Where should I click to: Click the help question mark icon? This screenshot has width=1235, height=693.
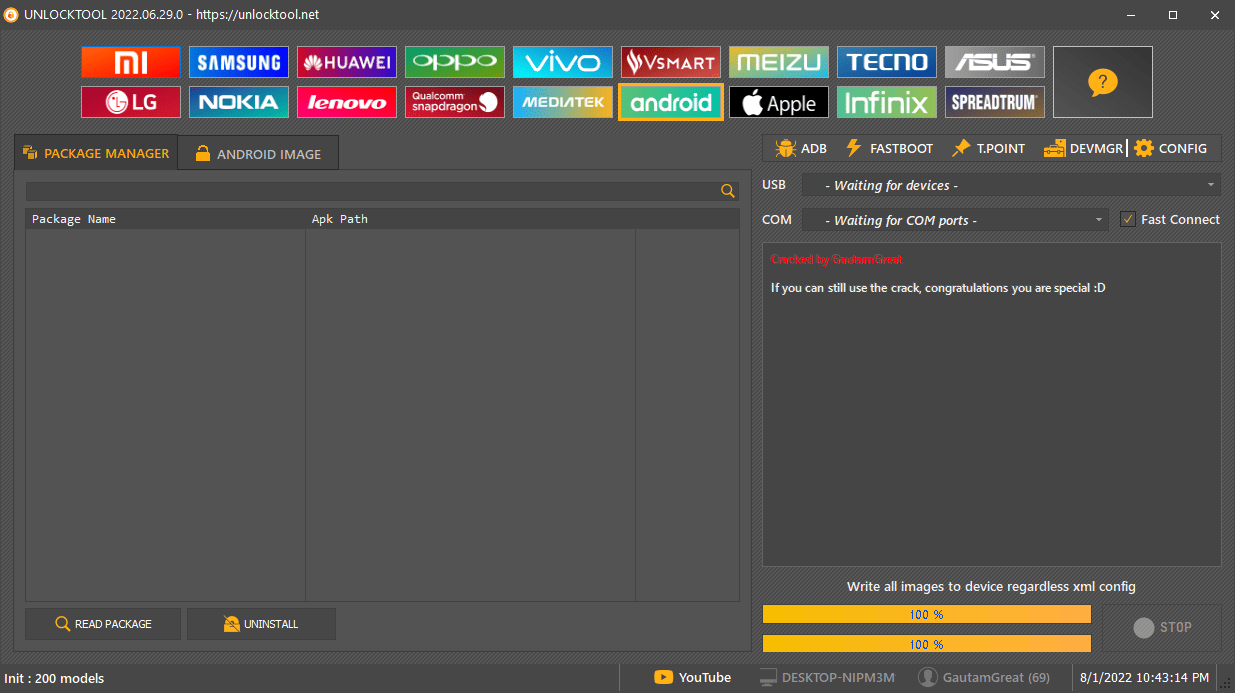point(1102,82)
